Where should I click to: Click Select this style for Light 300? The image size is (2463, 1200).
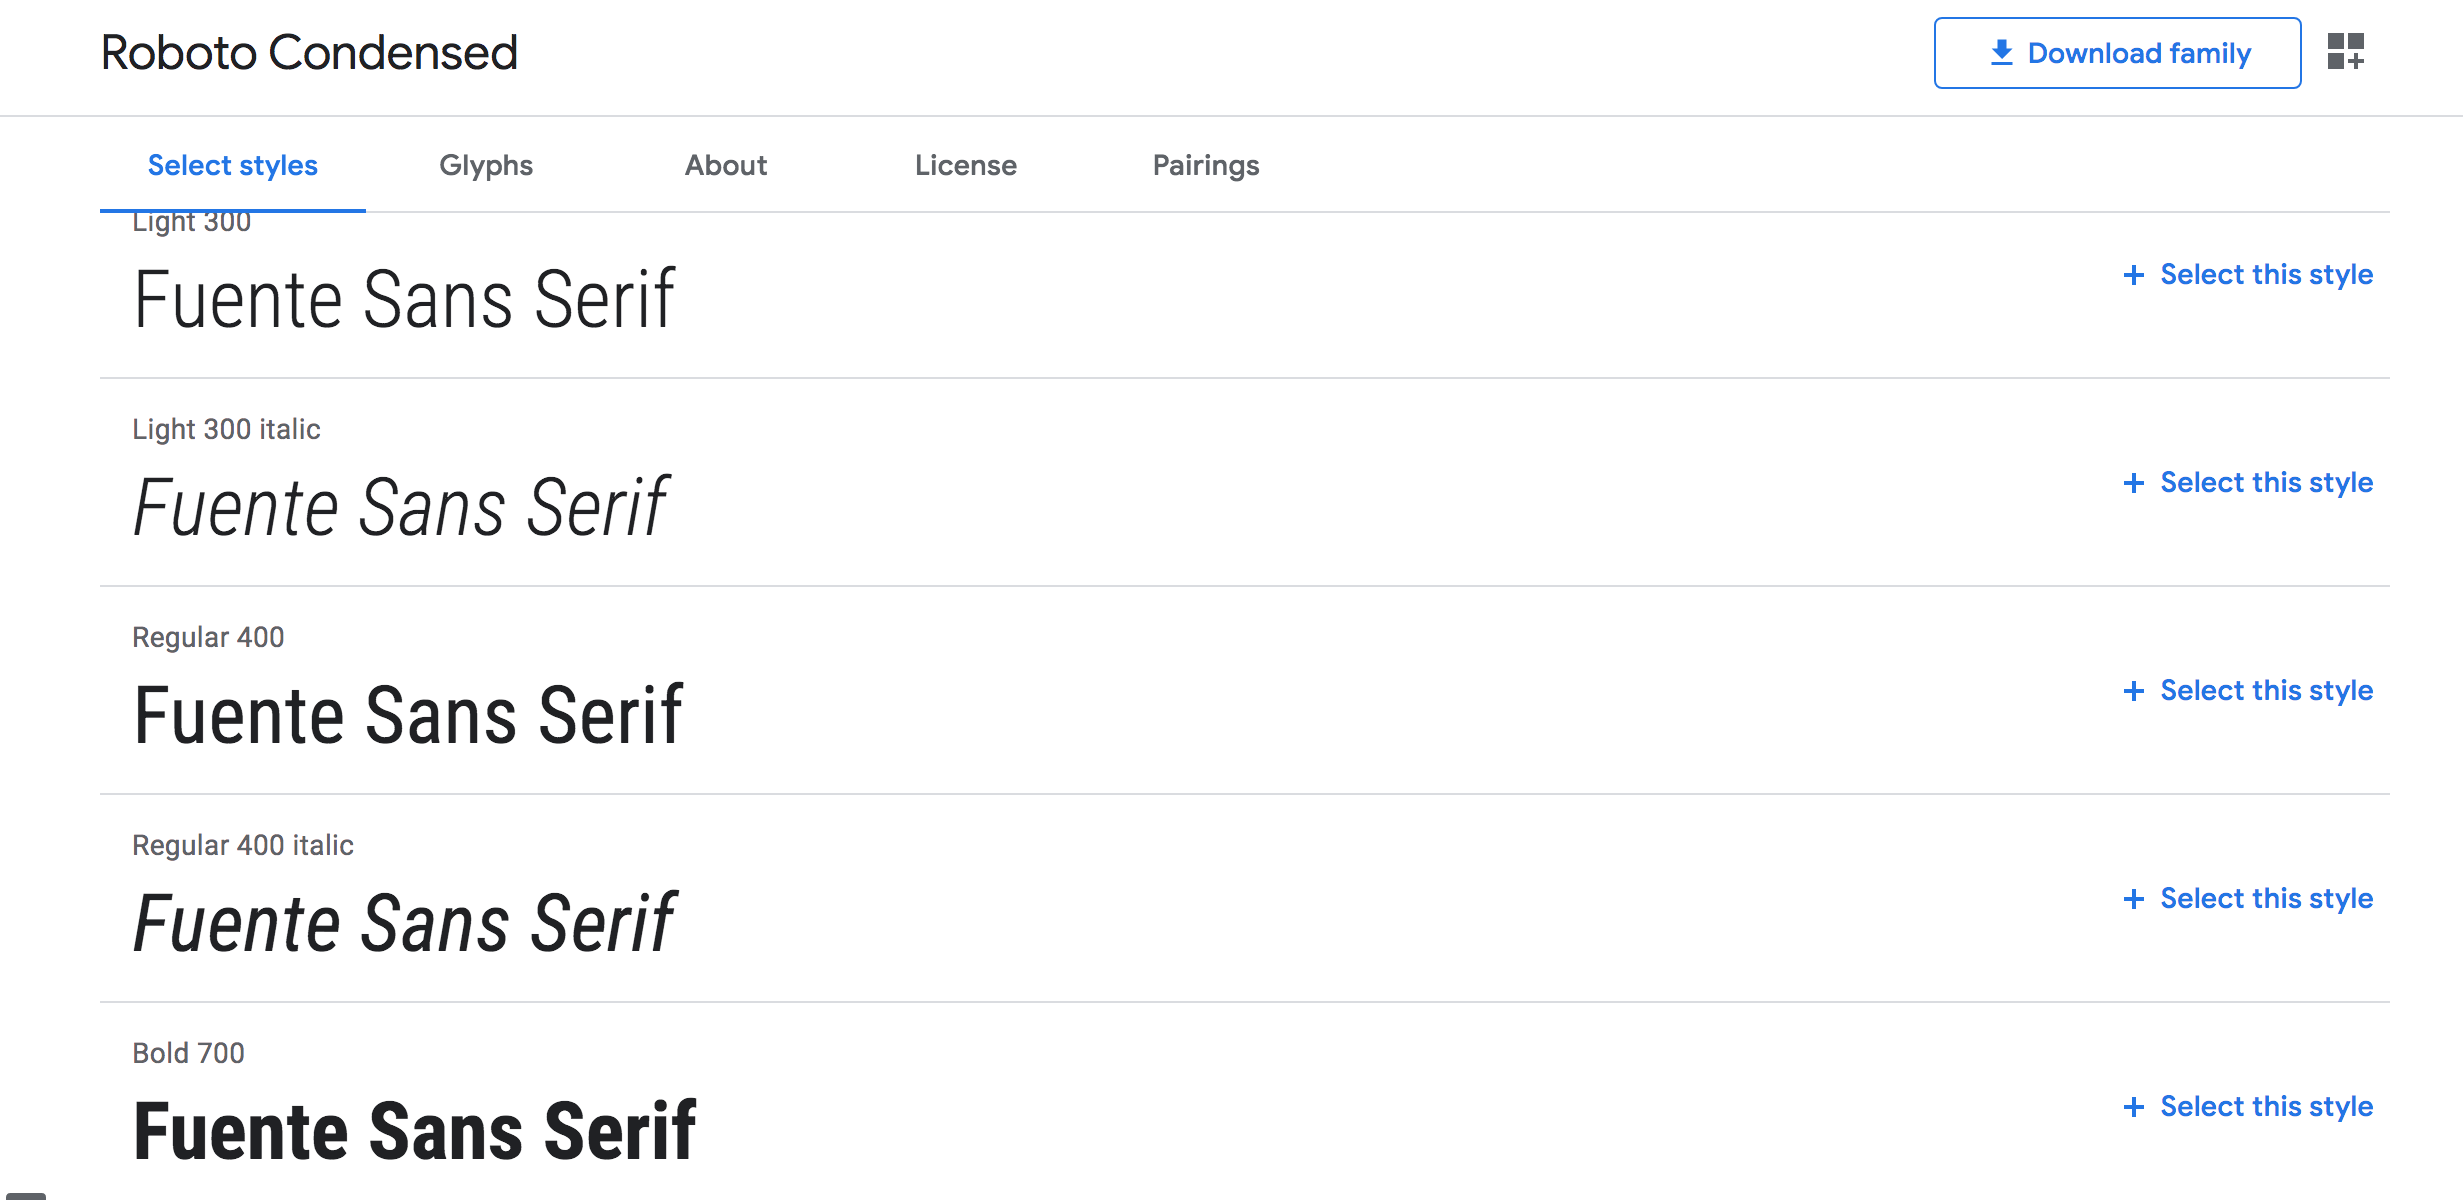point(2267,275)
